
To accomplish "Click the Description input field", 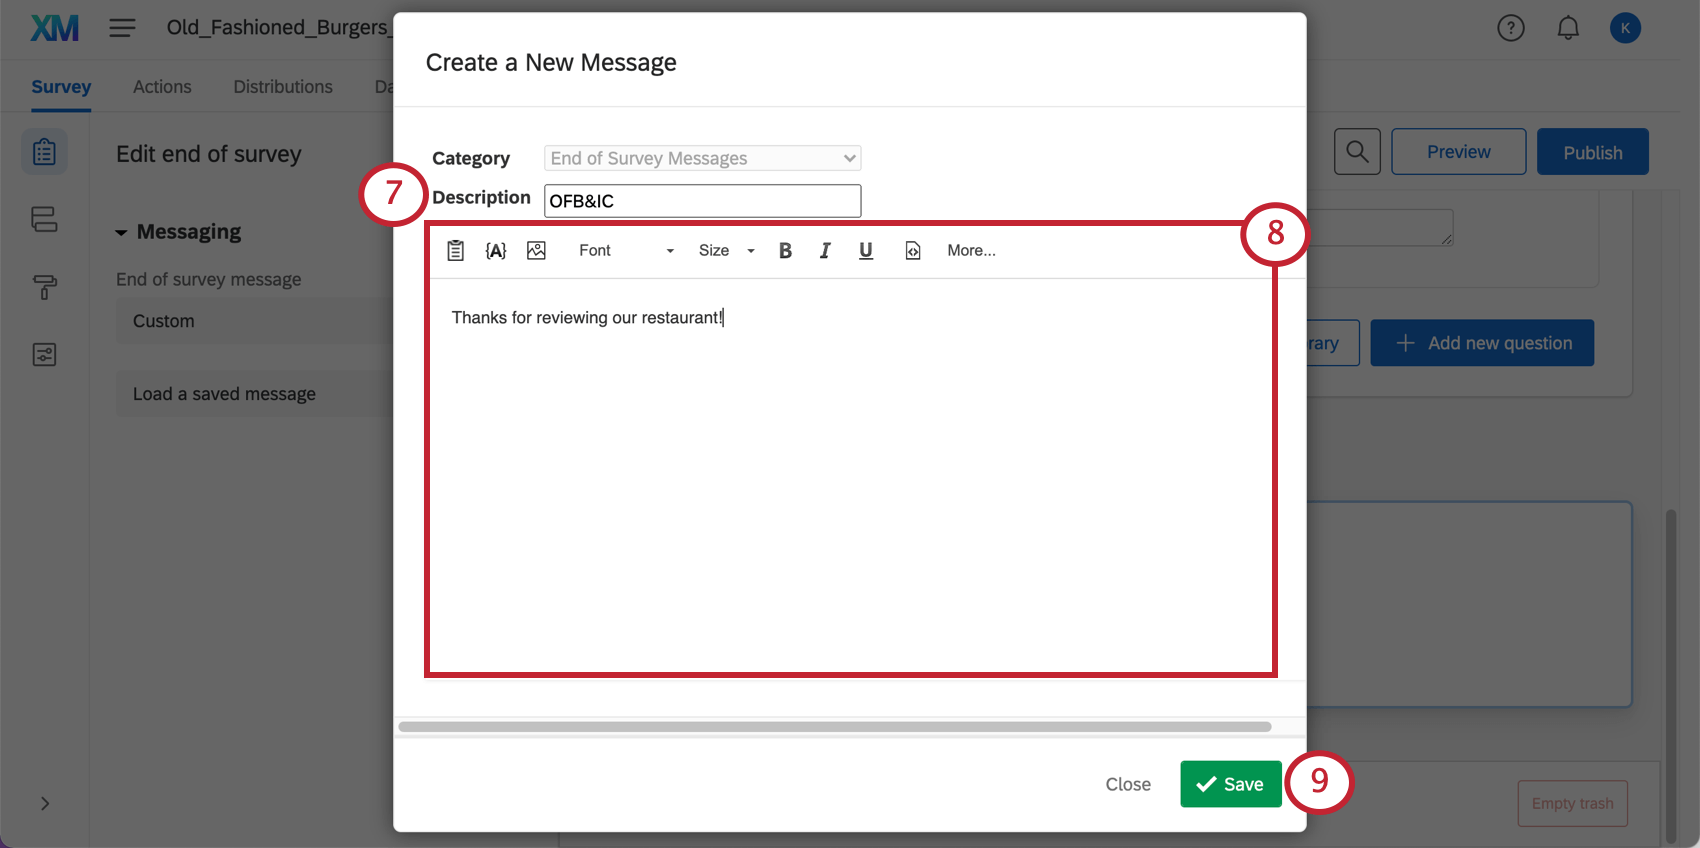I will coord(702,201).
